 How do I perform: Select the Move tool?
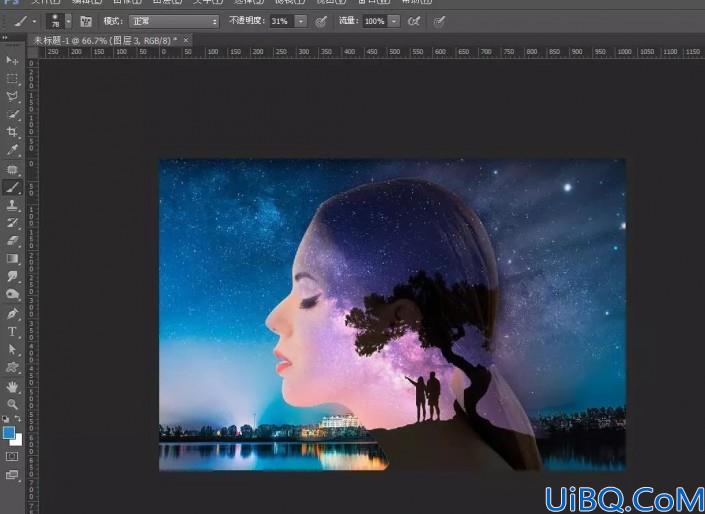(12, 60)
